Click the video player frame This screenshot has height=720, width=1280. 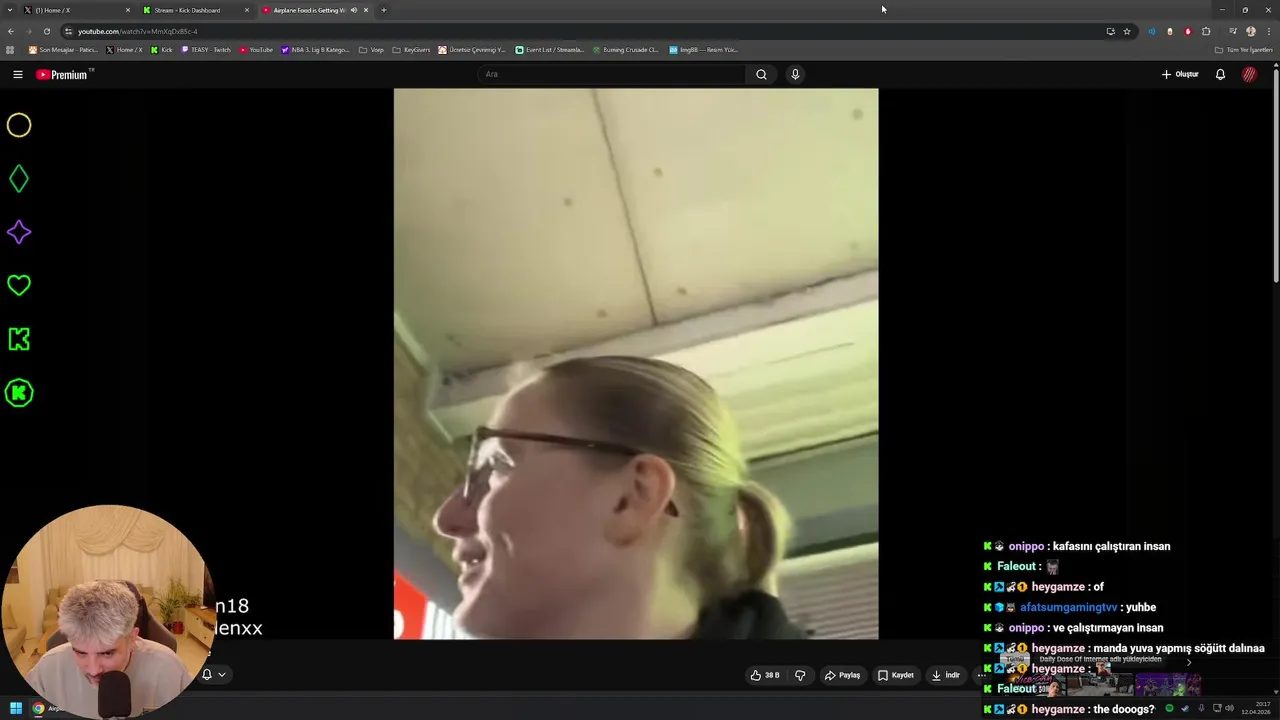(636, 363)
